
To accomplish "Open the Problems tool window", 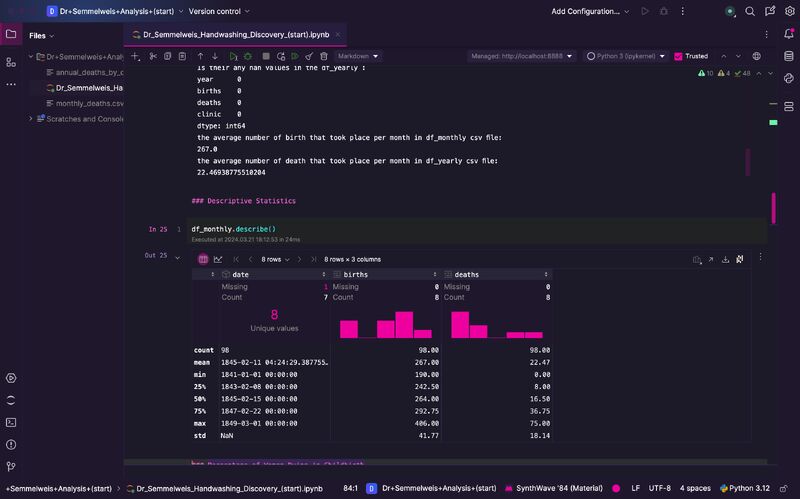I will [x=11, y=444].
